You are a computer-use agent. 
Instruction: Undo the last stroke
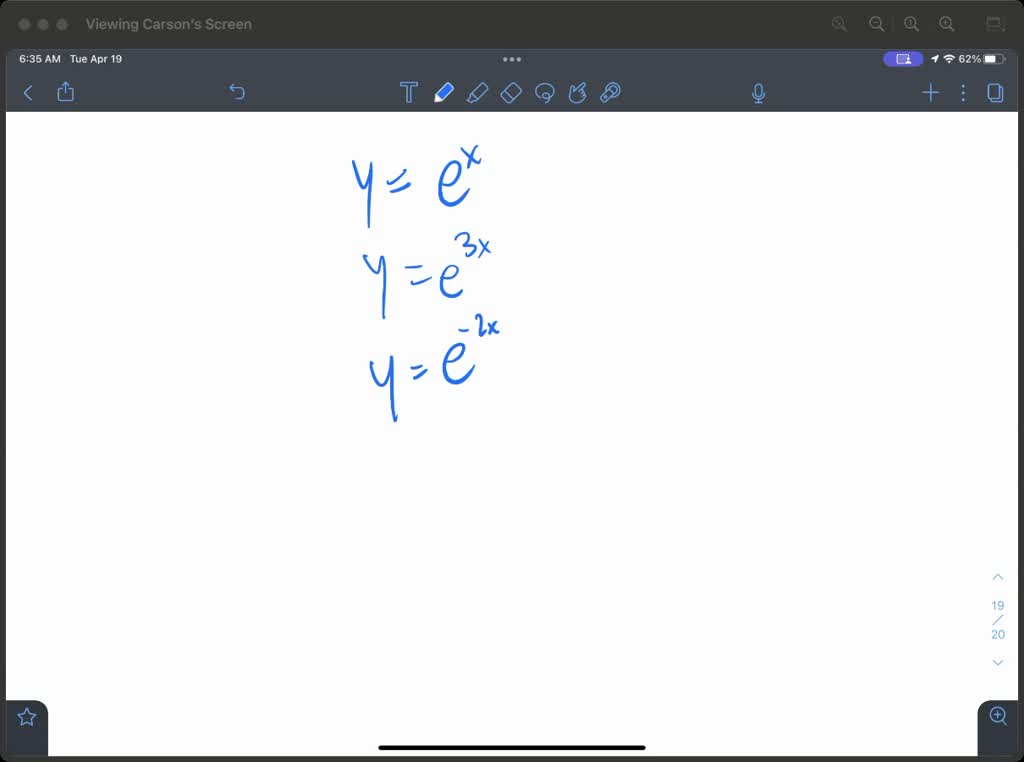[x=237, y=91]
